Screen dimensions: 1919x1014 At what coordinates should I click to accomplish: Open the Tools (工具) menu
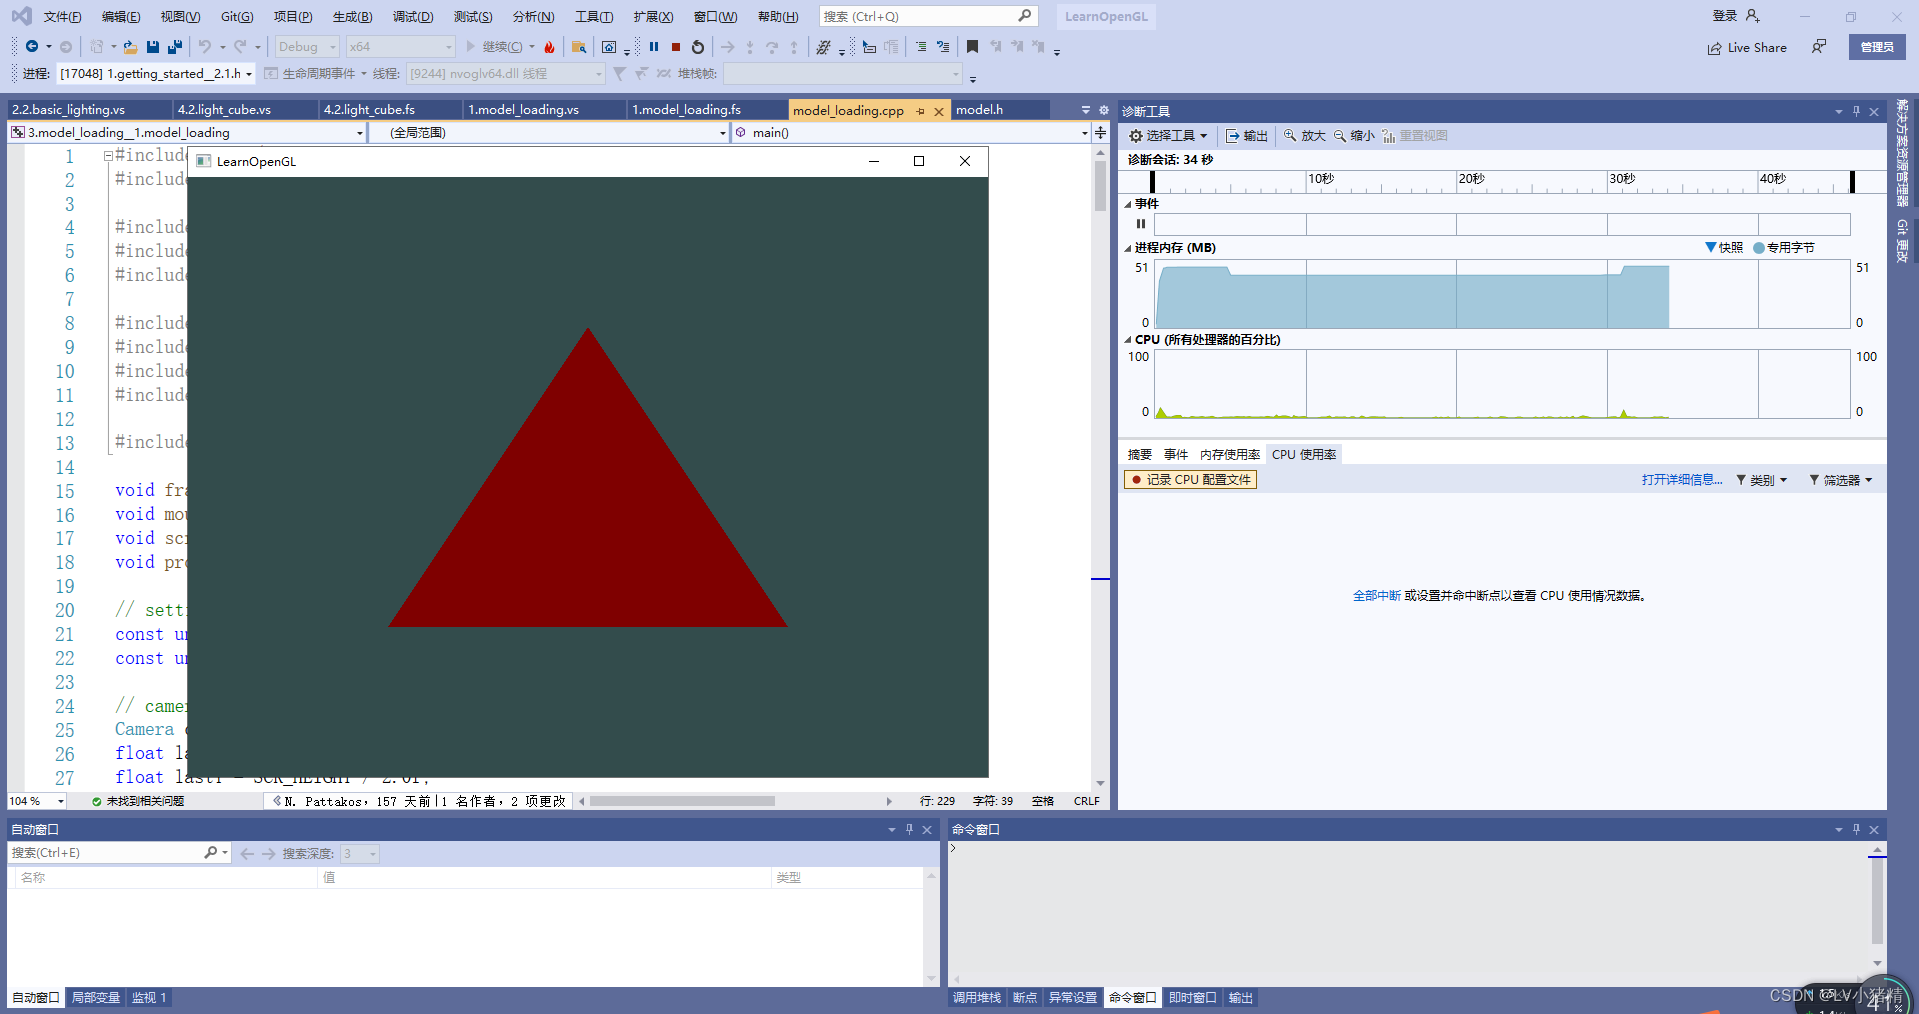tap(594, 17)
